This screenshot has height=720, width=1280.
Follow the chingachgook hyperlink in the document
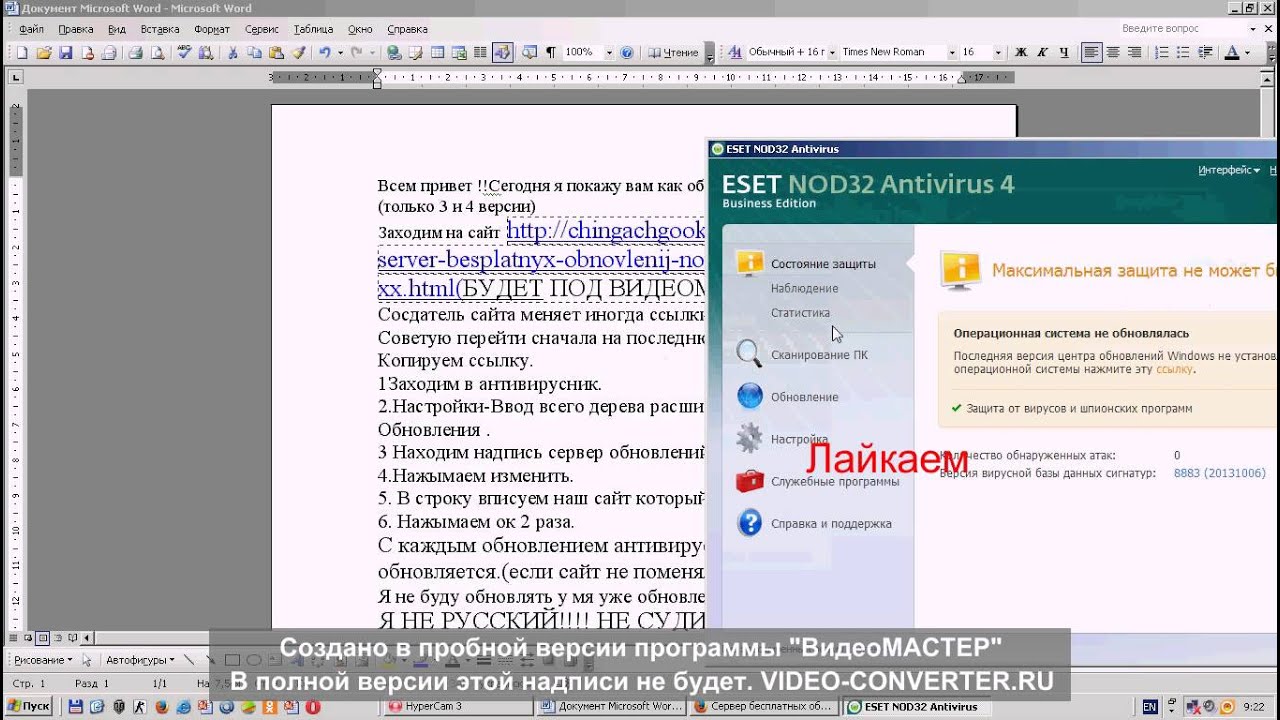(606, 232)
